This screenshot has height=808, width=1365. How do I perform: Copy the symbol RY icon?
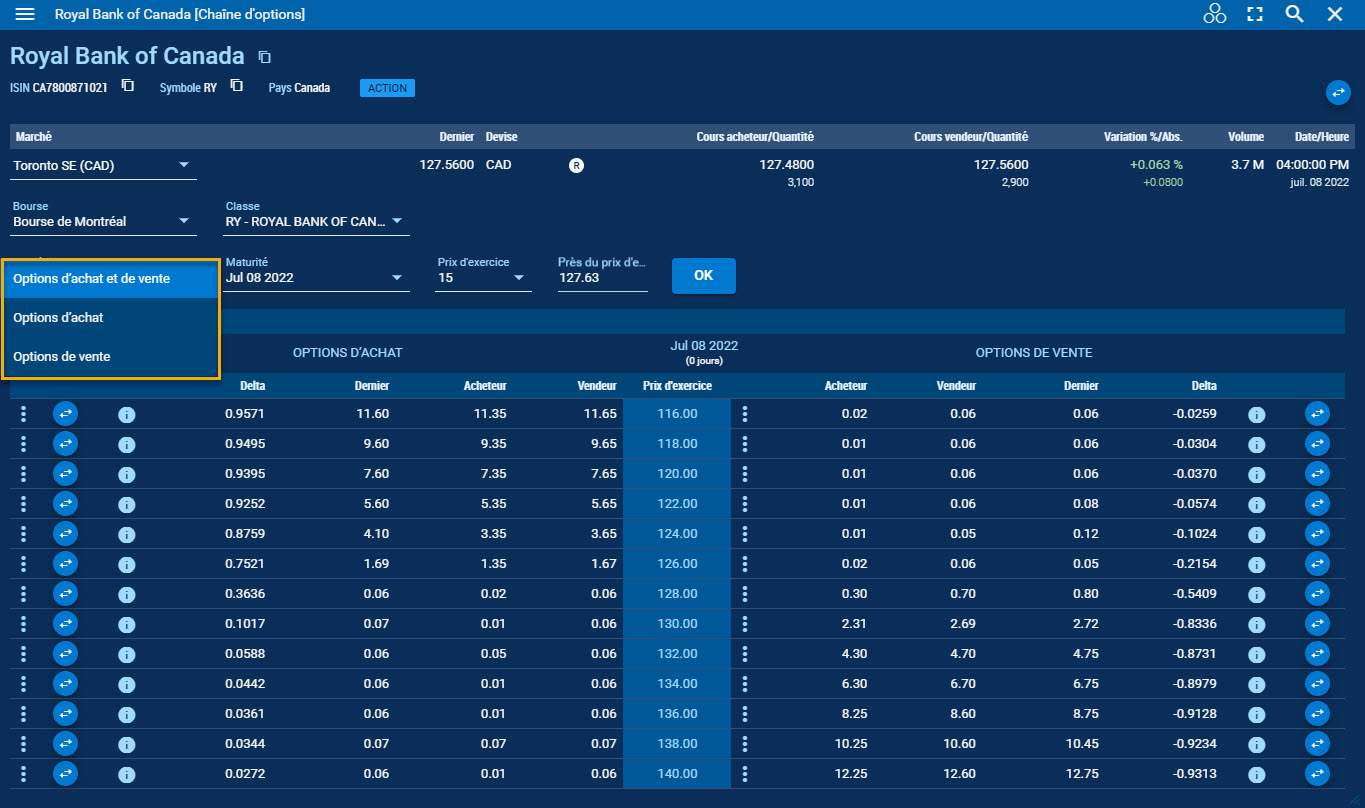tap(236, 86)
